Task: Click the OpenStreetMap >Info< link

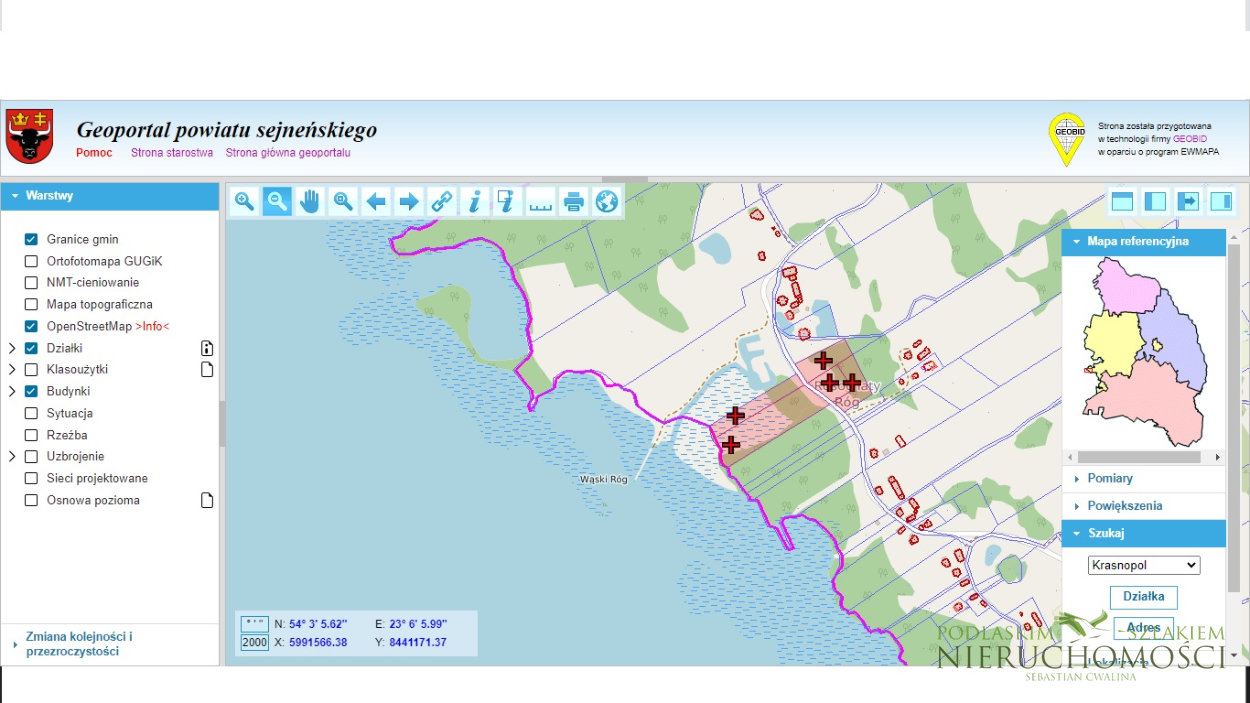Action: (x=152, y=326)
